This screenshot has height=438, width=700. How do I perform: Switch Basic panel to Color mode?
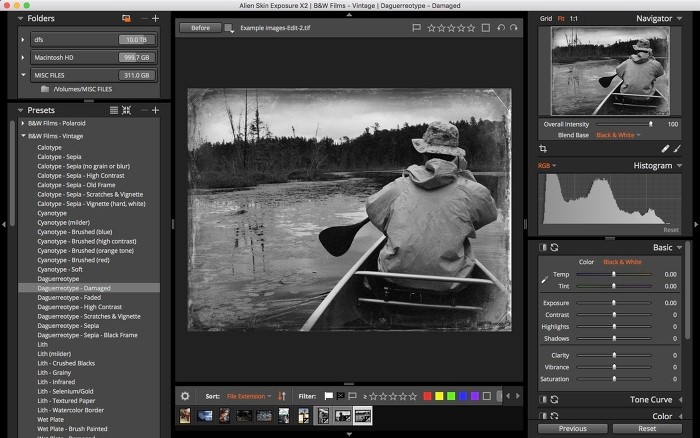(x=586, y=262)
